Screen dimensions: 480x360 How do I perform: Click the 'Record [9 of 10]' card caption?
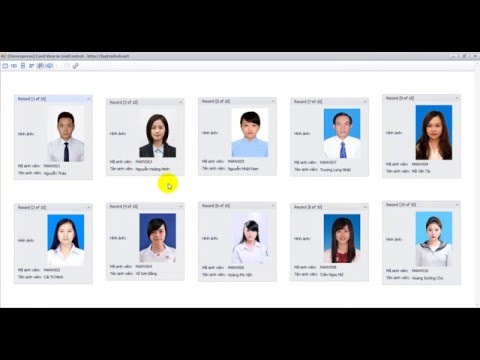point(400,98)
